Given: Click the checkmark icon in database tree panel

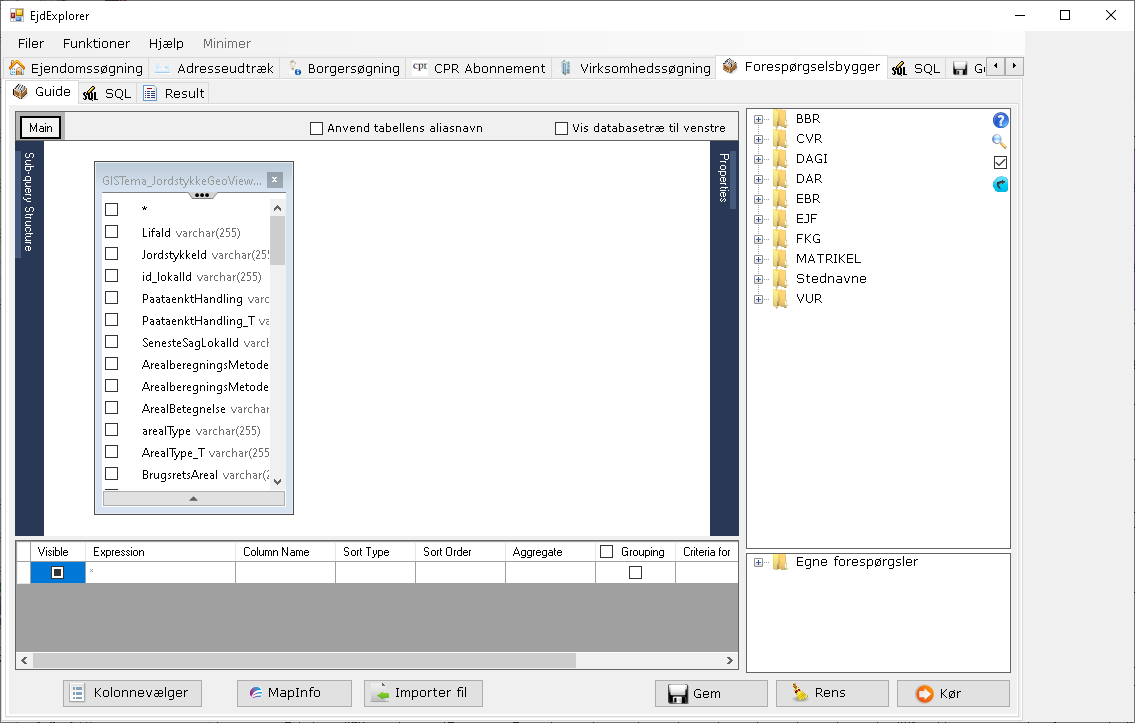Looking at the screenshot, I should point(1000,163).
